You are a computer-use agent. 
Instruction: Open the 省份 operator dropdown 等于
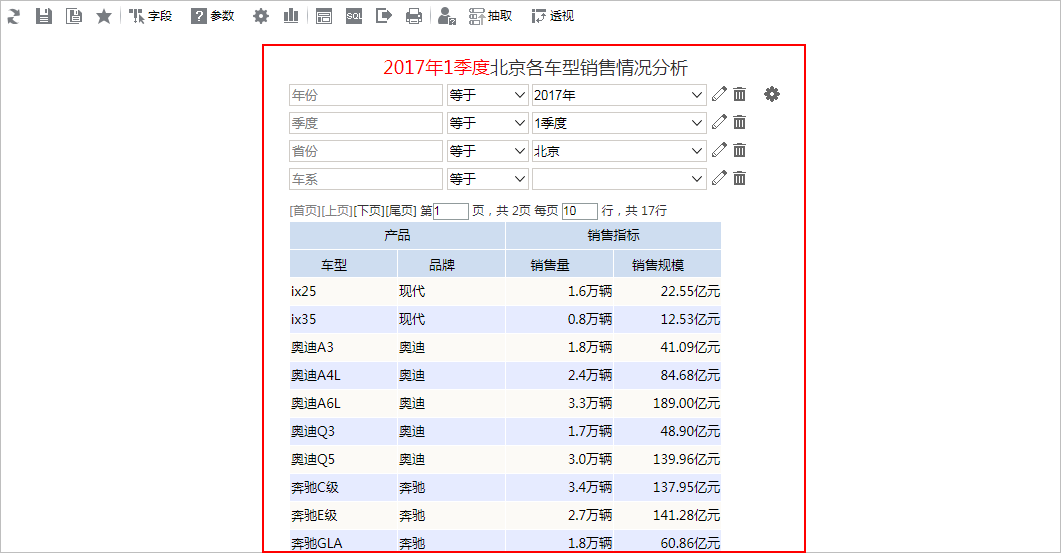[x=487, y=151]
